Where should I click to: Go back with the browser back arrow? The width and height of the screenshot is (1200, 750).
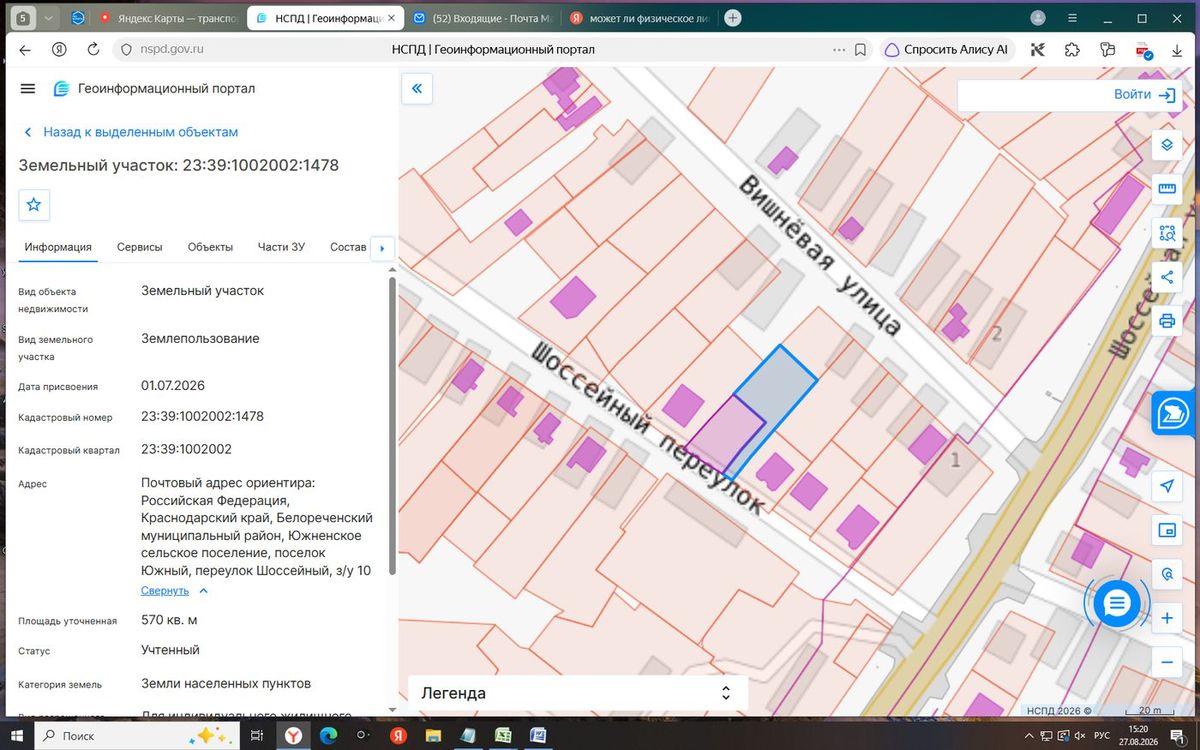pyautogui.click(x=25, y=49)
